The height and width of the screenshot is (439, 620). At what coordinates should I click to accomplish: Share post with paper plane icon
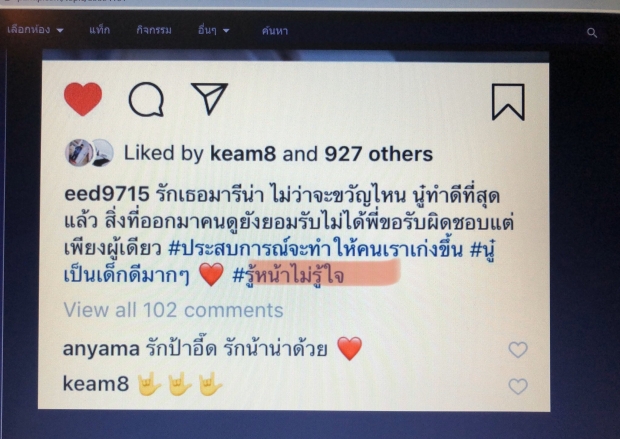click(x=210, y=98)
